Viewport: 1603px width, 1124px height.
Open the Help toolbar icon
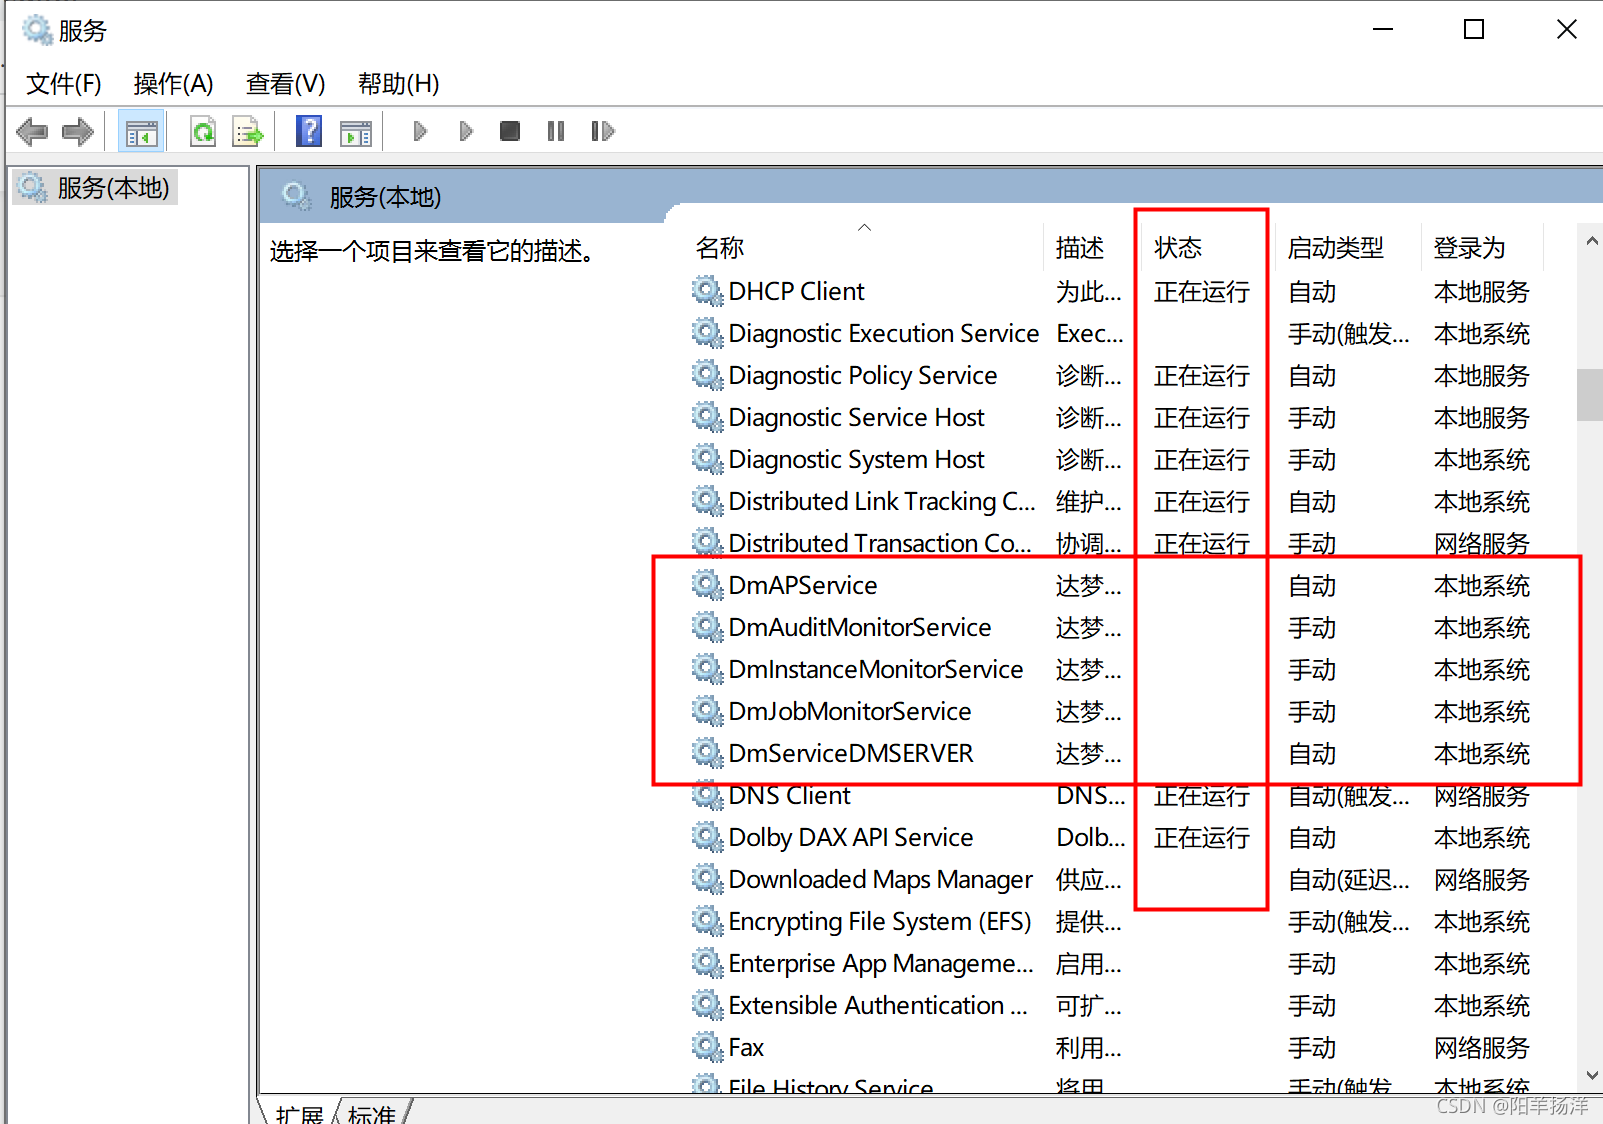click(x=309, y=131)
